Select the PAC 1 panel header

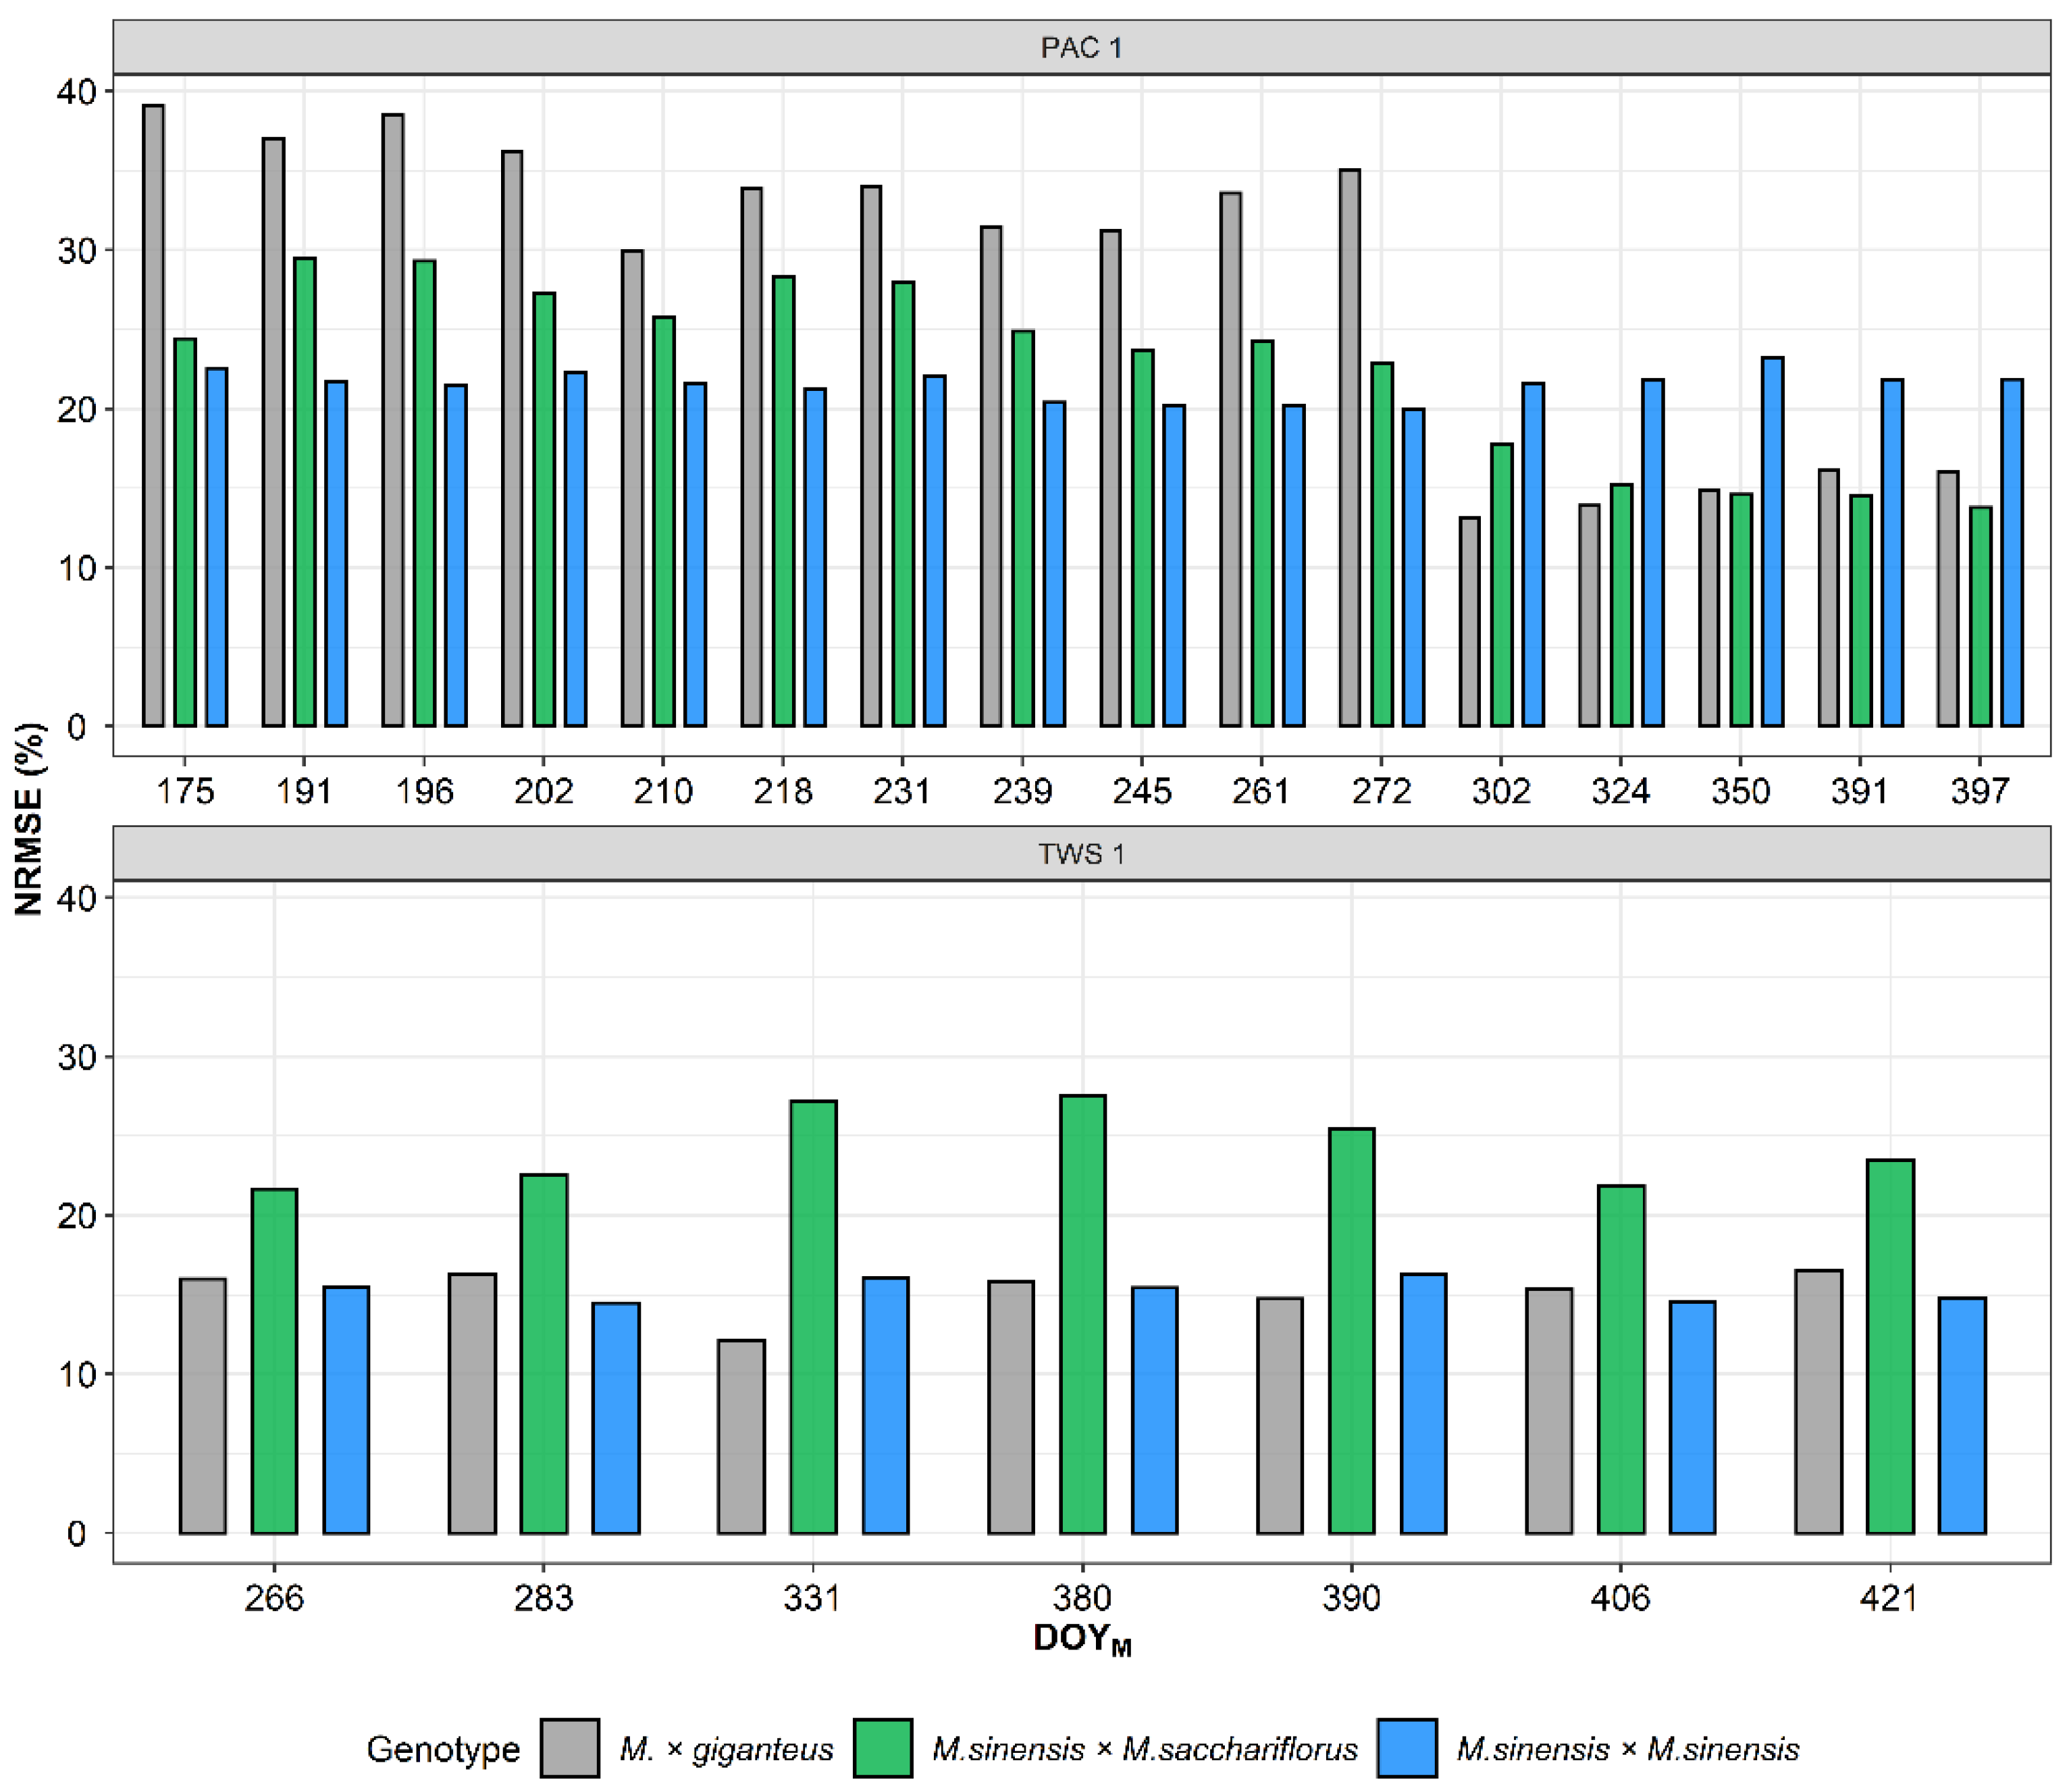[x=1081, y=47]
